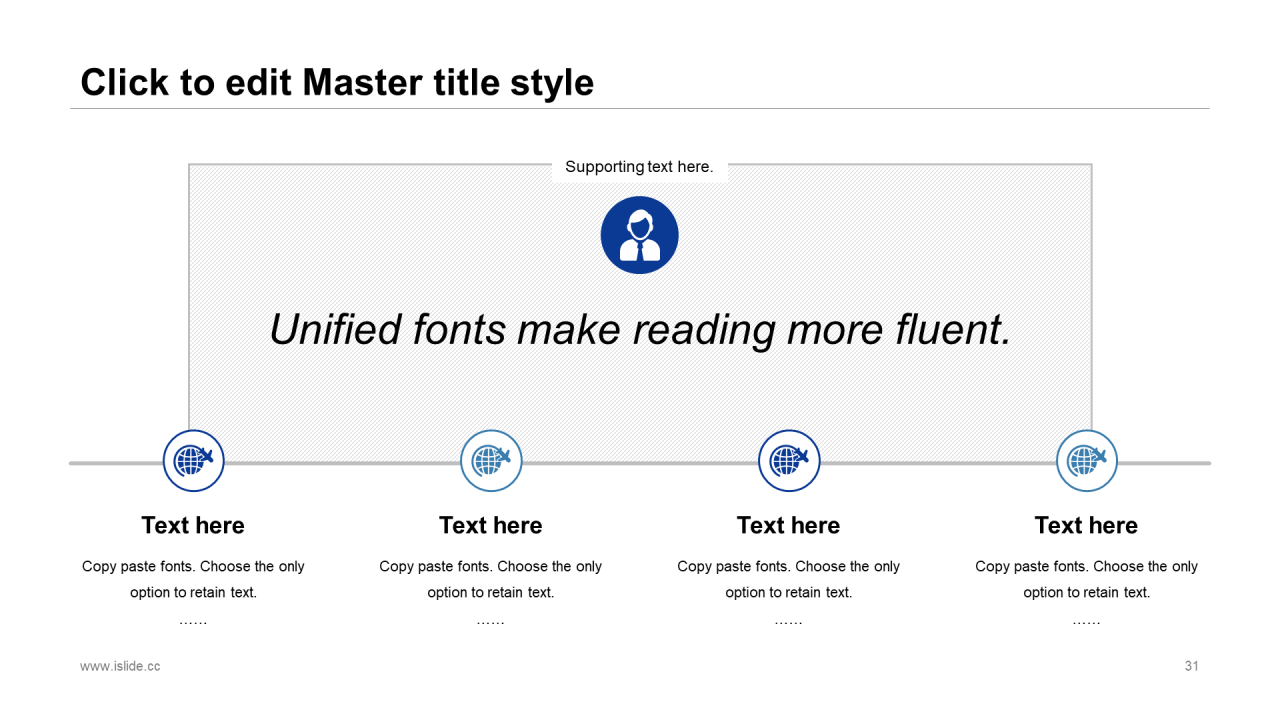Select the leftmost globe airplane icon
Screen dimensions: 1280x720
point(193,461)
